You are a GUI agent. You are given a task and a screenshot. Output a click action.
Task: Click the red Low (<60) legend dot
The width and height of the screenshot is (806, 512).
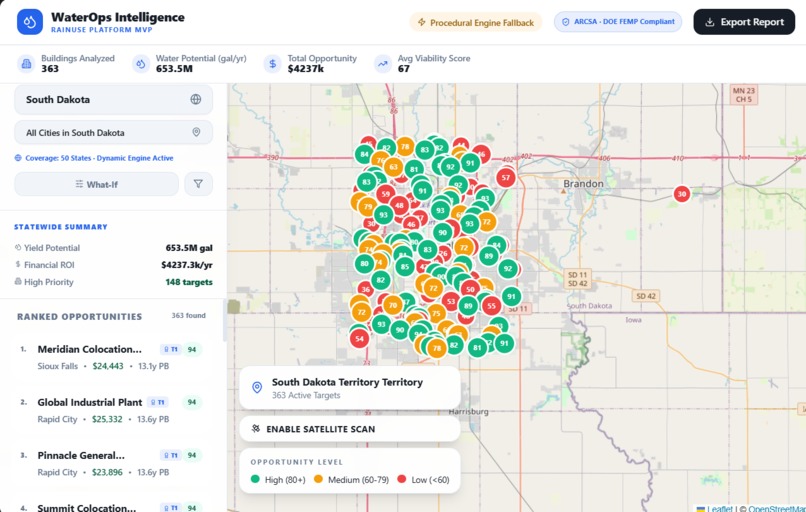coord(401,479)
